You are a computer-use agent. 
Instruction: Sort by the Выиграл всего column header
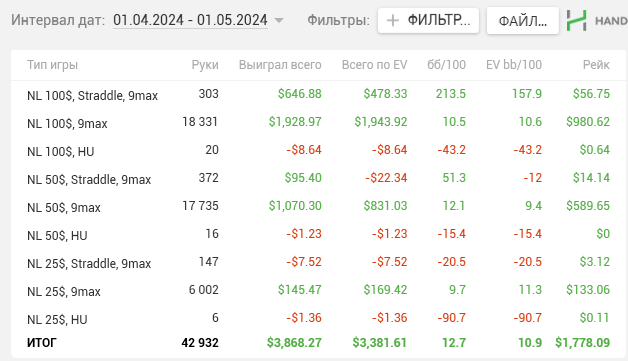[280, 65]
